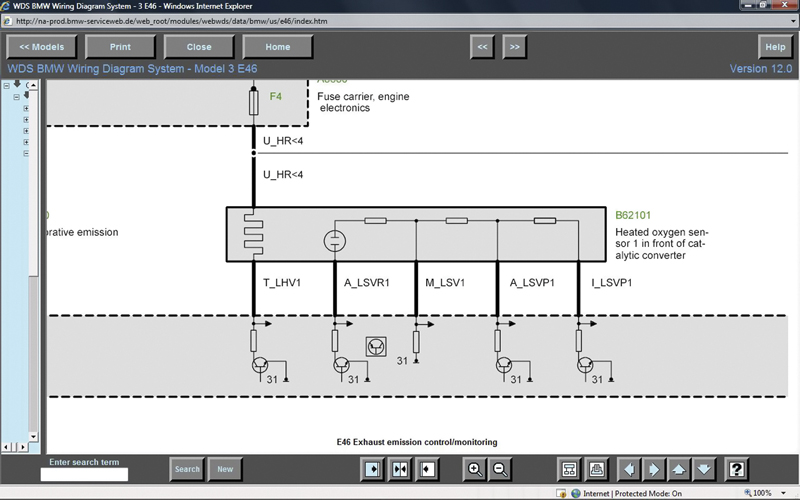Click the circular cell symbol in sensor box
This screenshot has width=800, height=500.
pyautogui.click(x=335, y=241)
